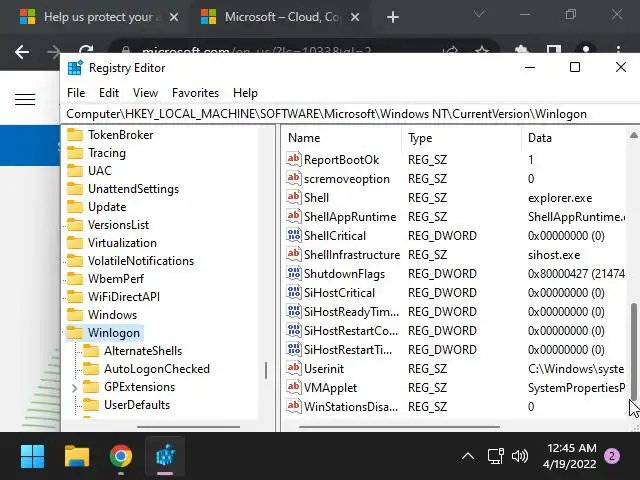
Task: Click the scremoveoption string value icon
Action: [294, 178]
